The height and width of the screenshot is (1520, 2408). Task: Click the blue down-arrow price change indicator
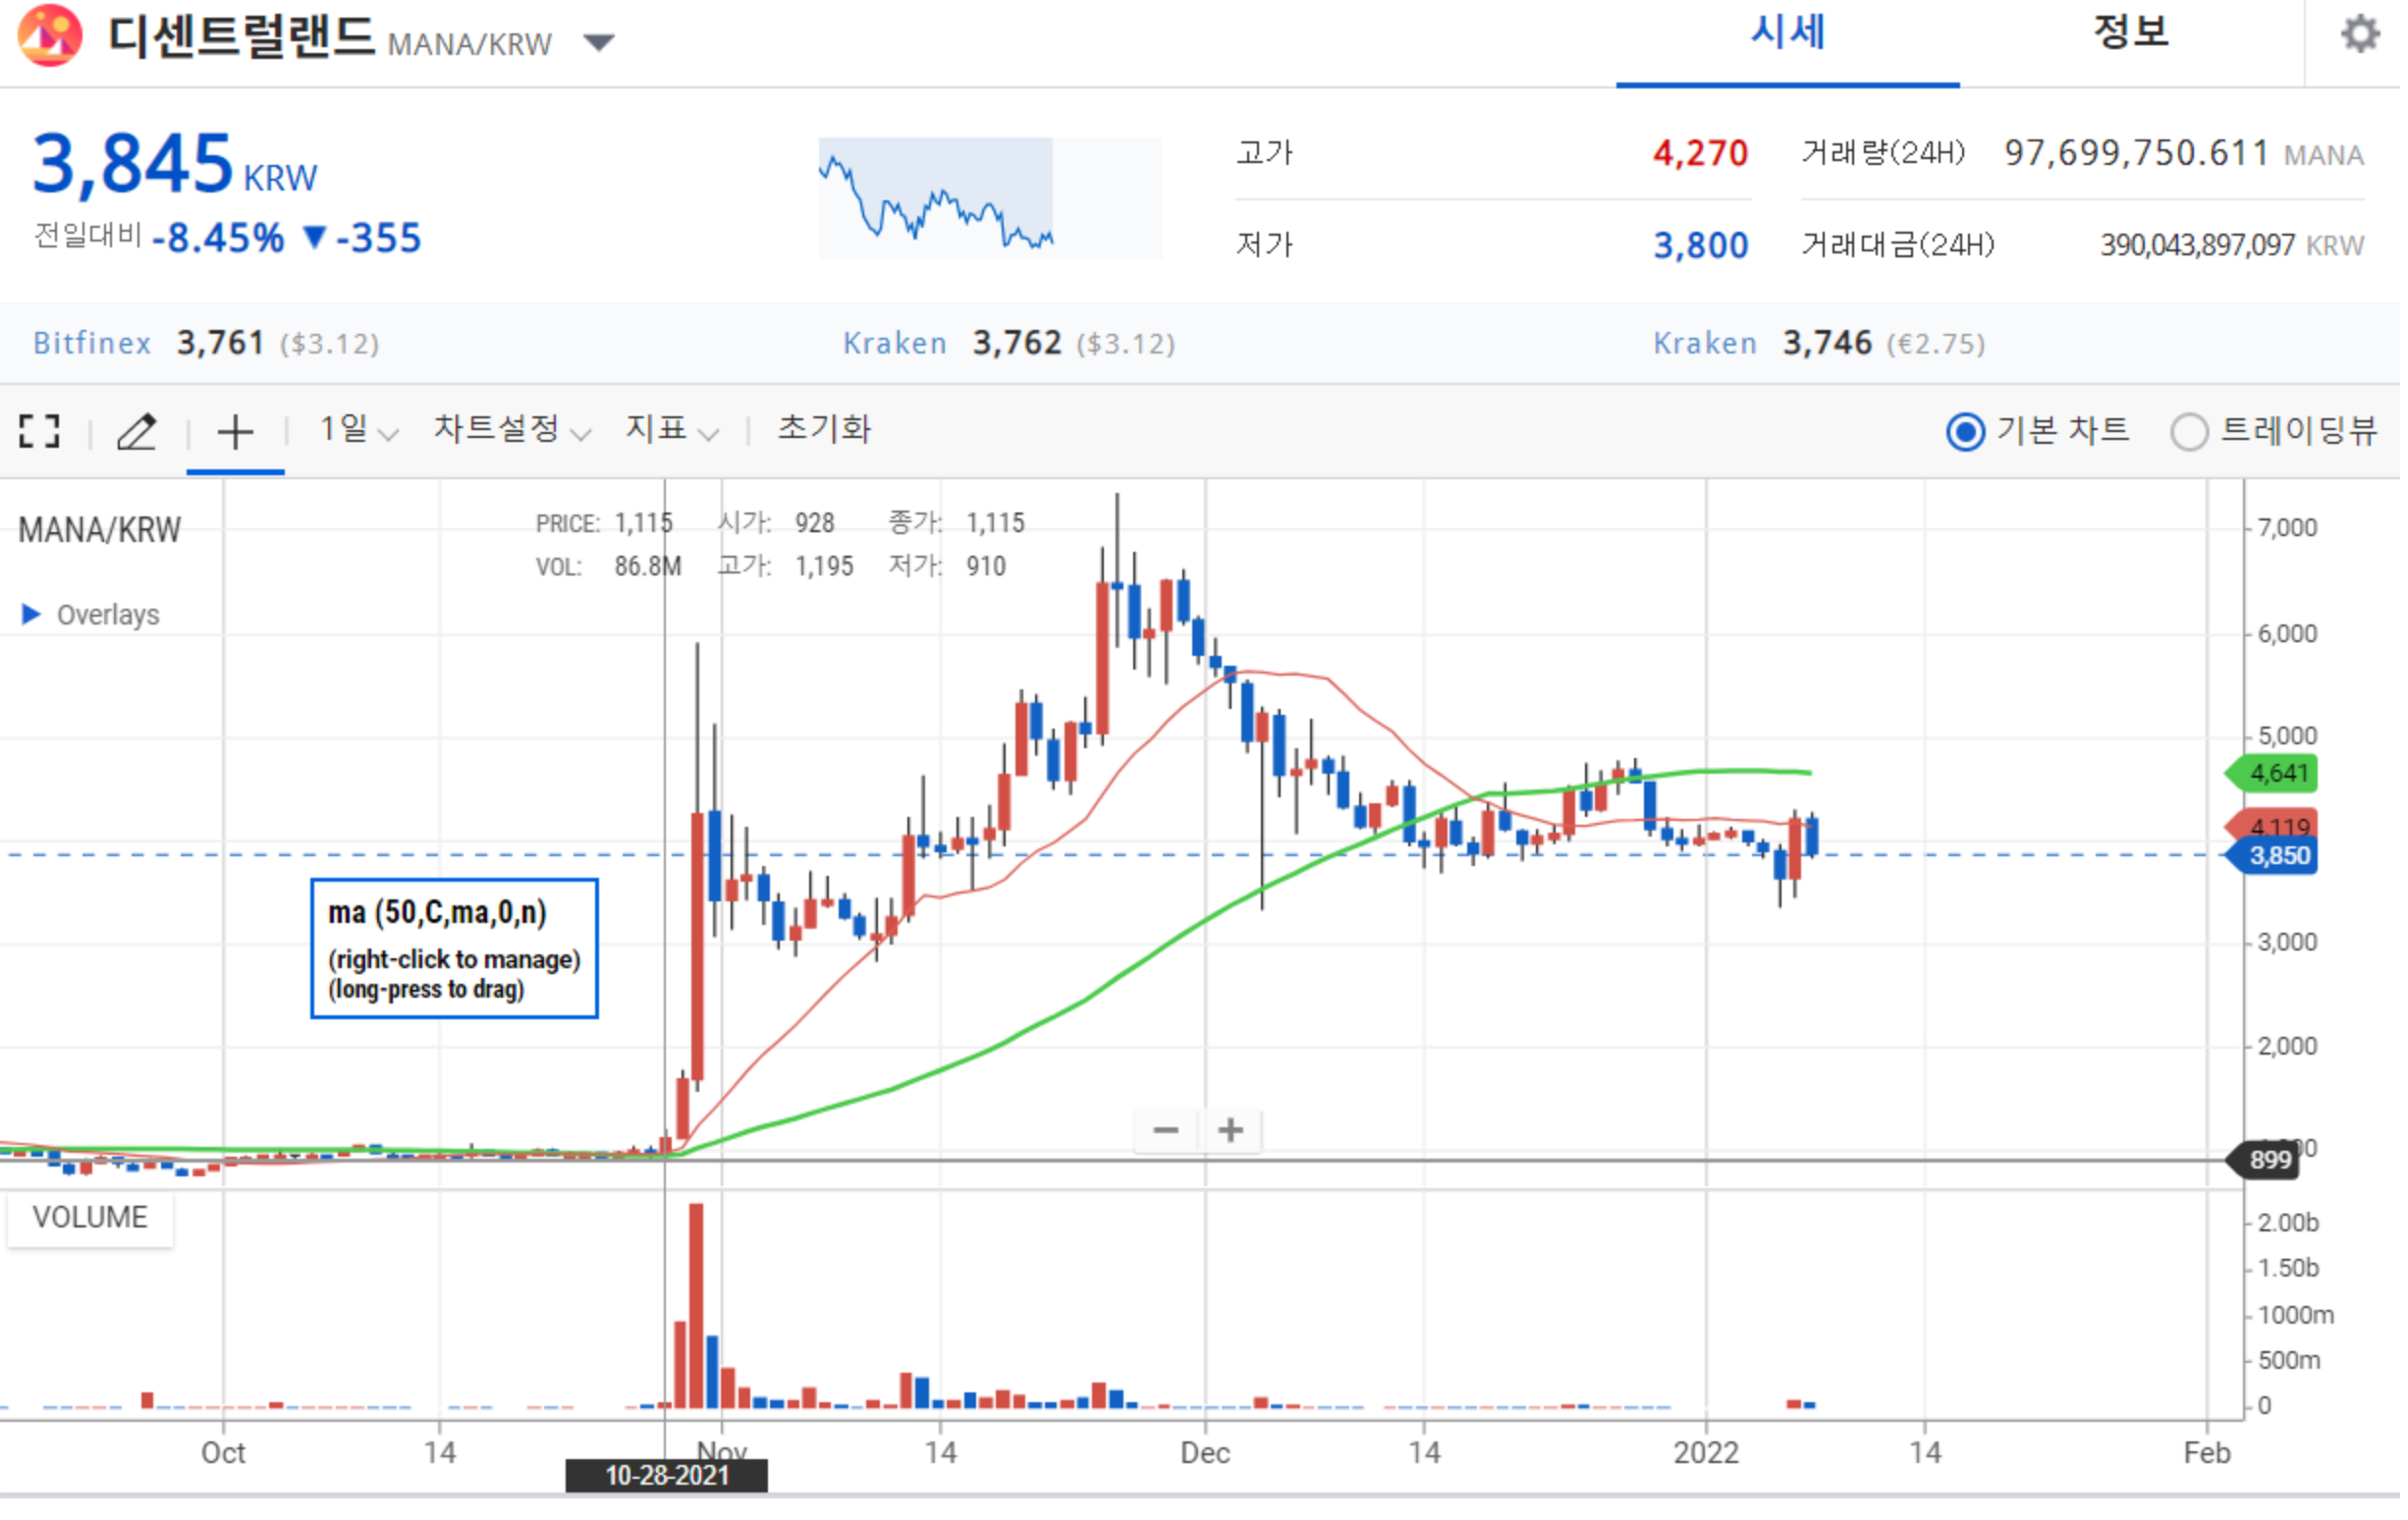tap(316, 238)
